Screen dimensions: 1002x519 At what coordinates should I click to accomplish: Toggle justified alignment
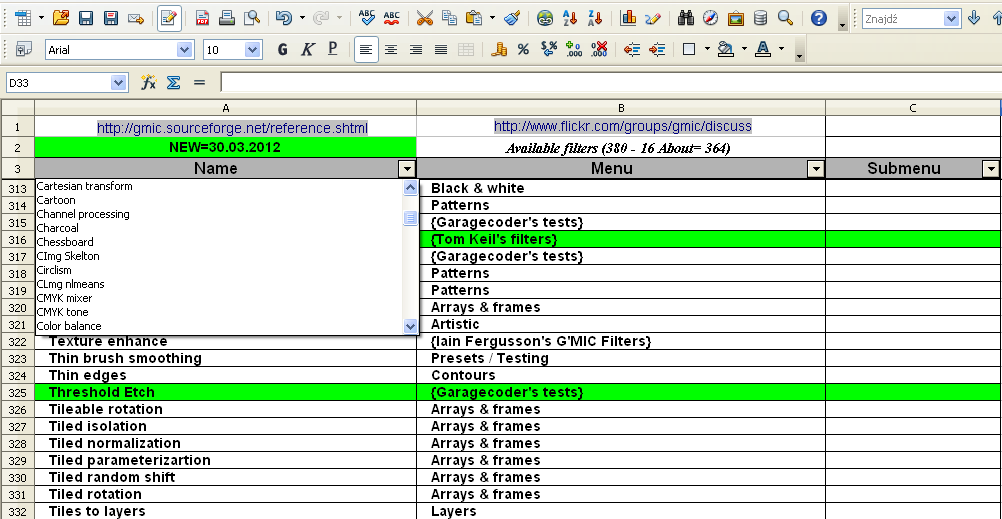click(x=441, y=49)
